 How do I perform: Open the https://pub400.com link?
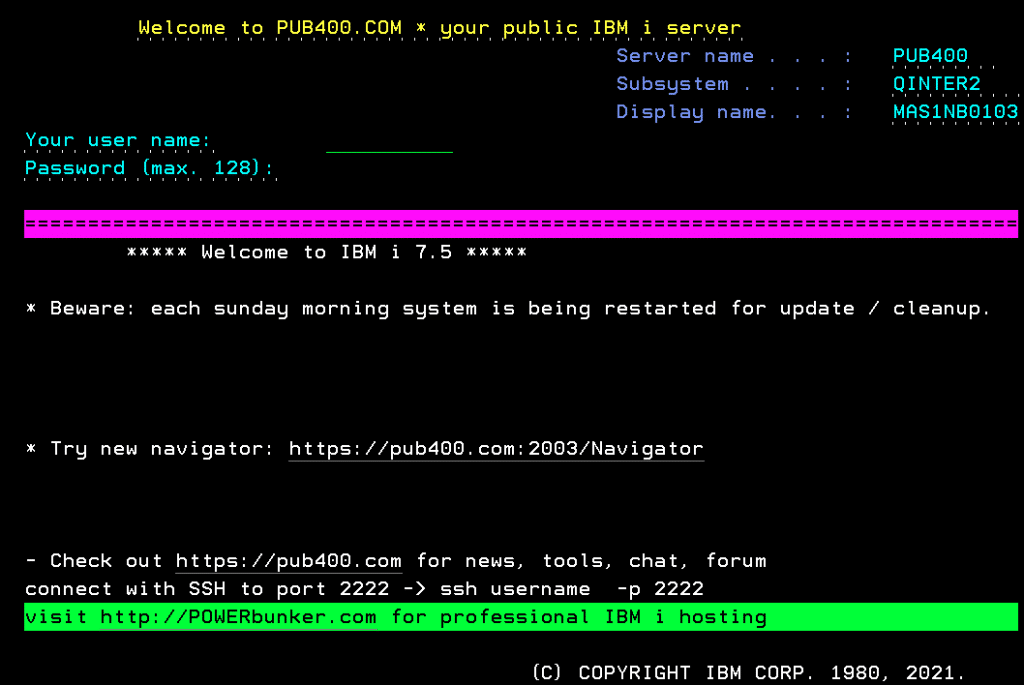tap(289, 561)
